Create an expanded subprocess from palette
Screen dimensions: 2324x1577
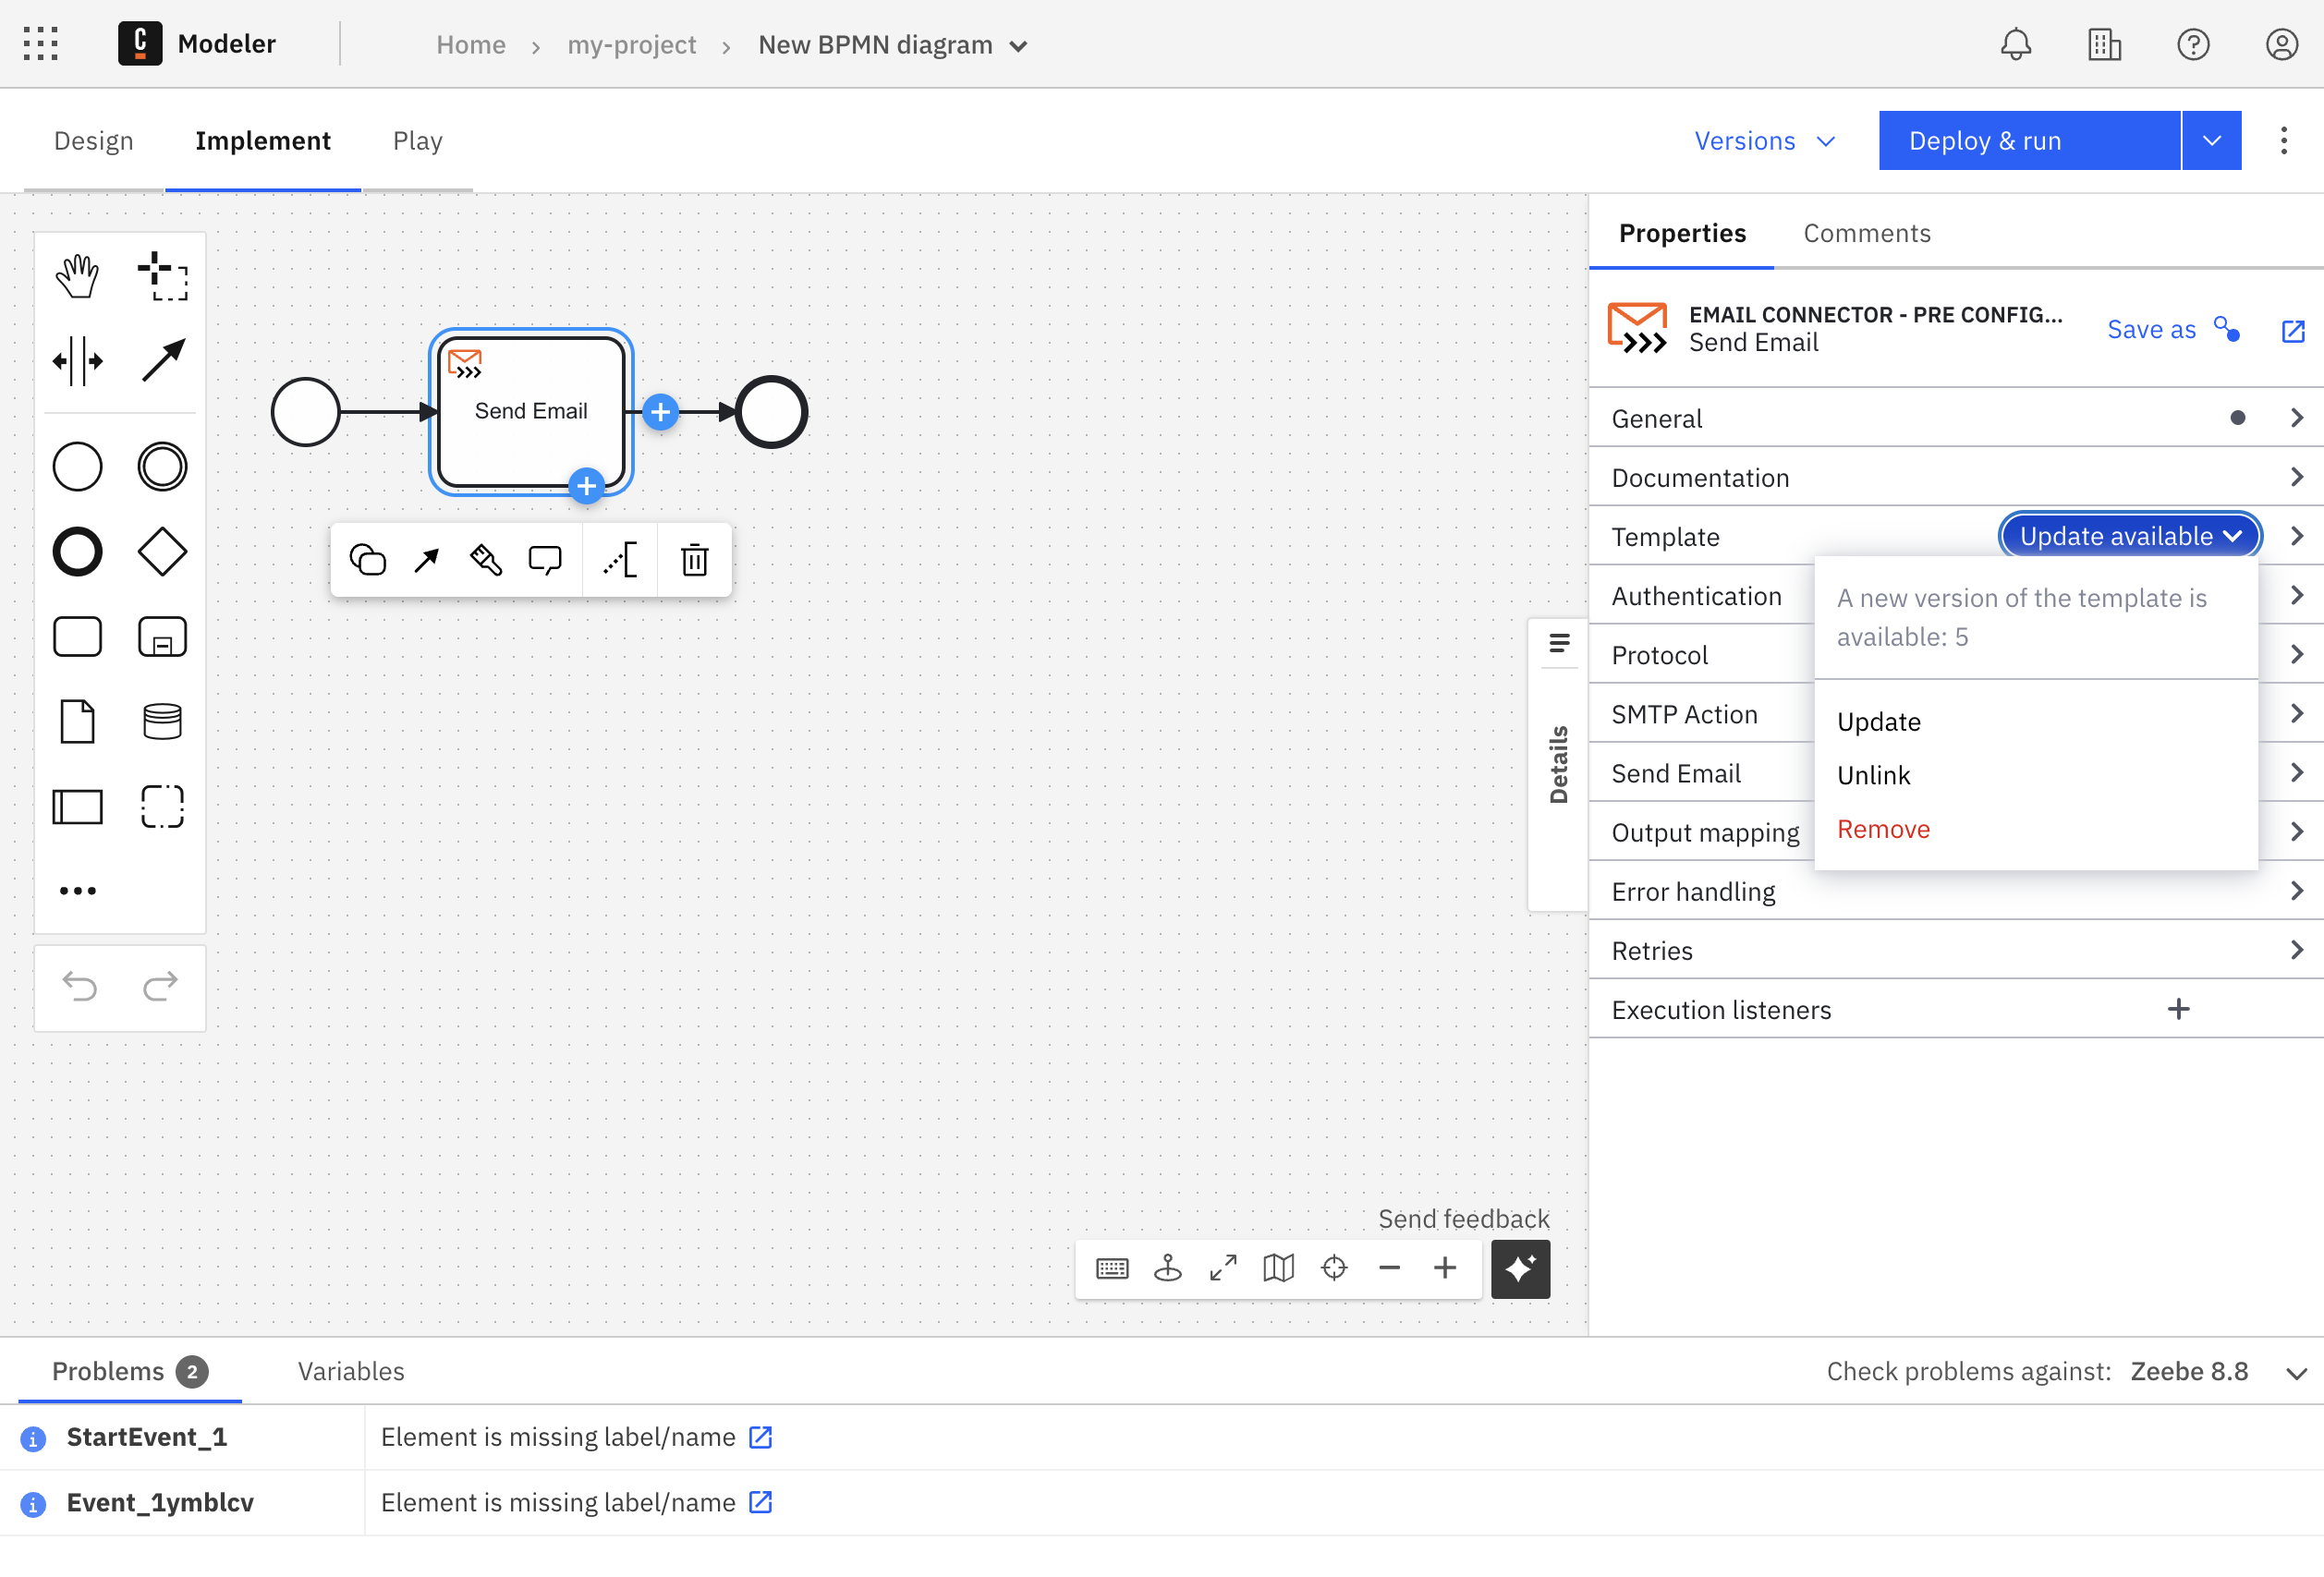click(x=162, y=637)
